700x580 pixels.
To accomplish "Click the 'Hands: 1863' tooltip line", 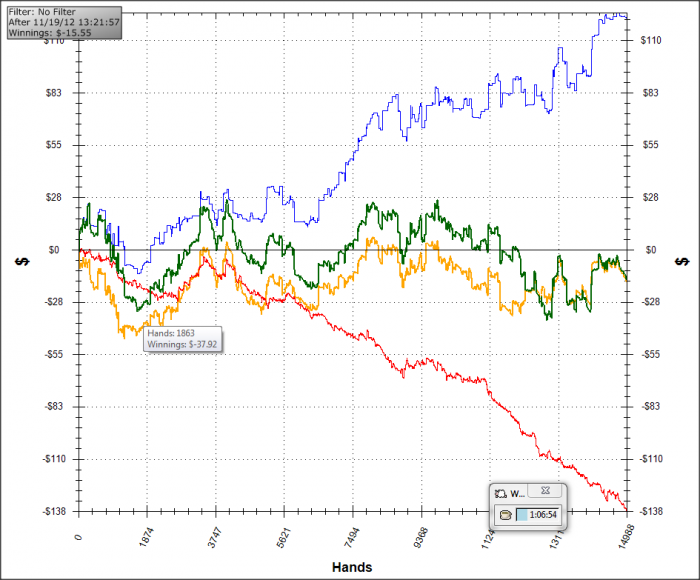I will (171, 333).
